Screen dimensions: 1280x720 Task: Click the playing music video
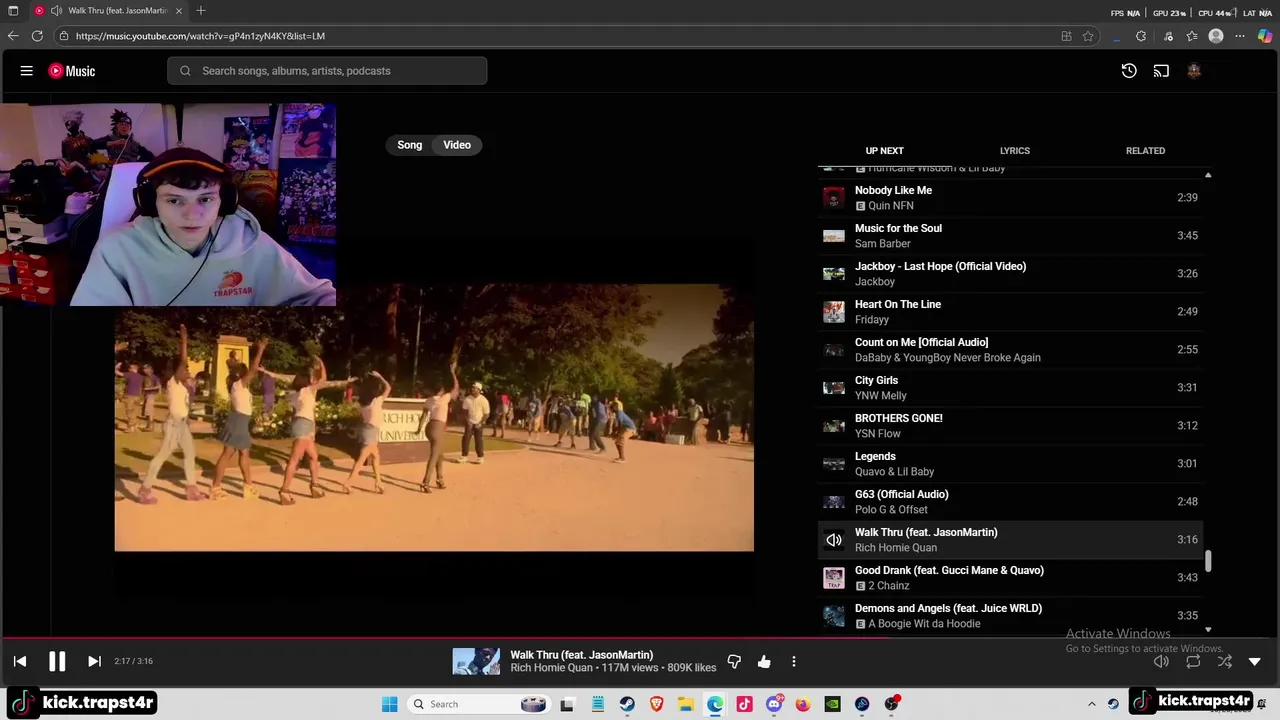pyautogui.click(x=434, y=418)
